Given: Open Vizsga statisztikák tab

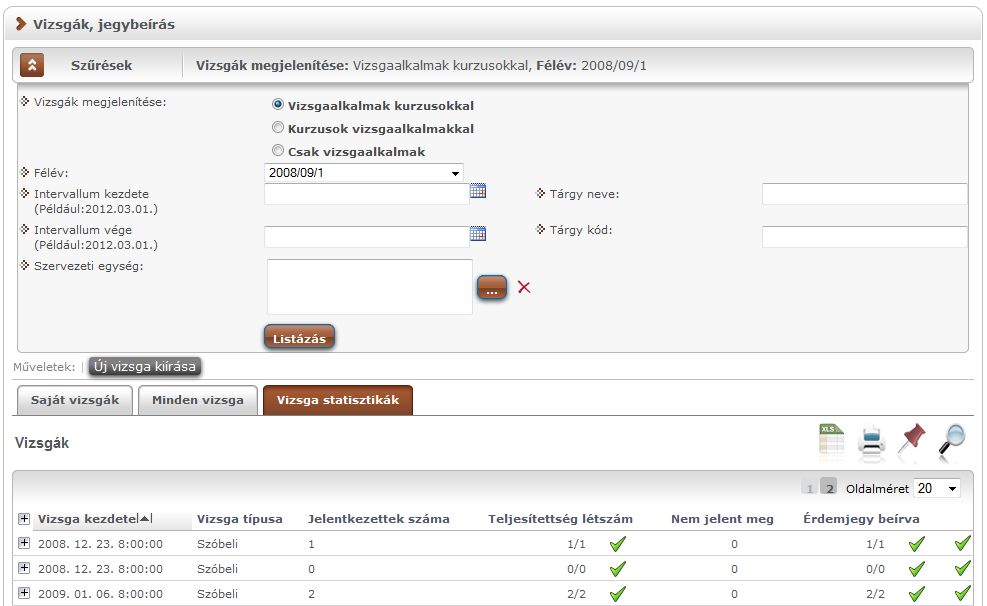Looking at the screenshot, I should pos(338,400).
